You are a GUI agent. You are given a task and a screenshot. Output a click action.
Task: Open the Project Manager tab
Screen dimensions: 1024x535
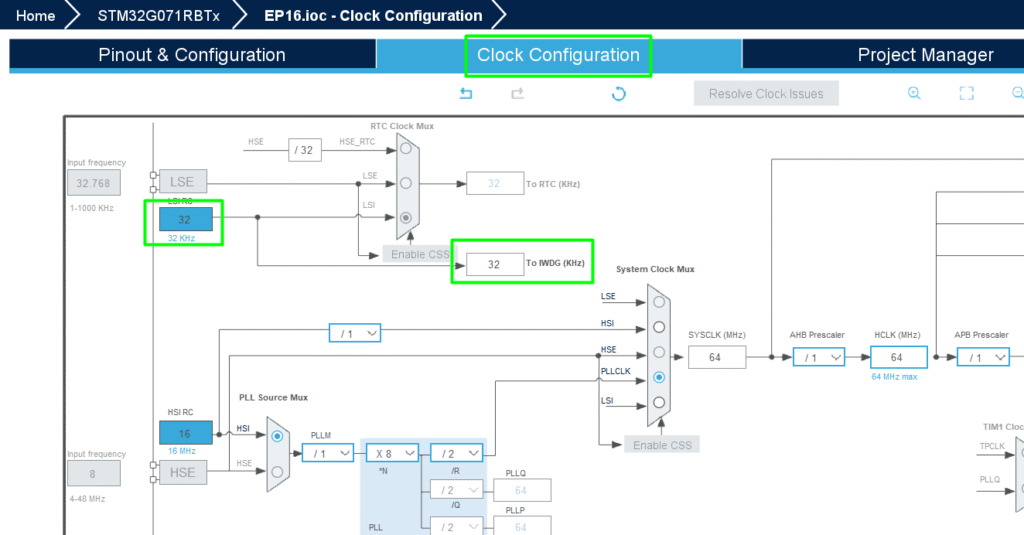925,55
